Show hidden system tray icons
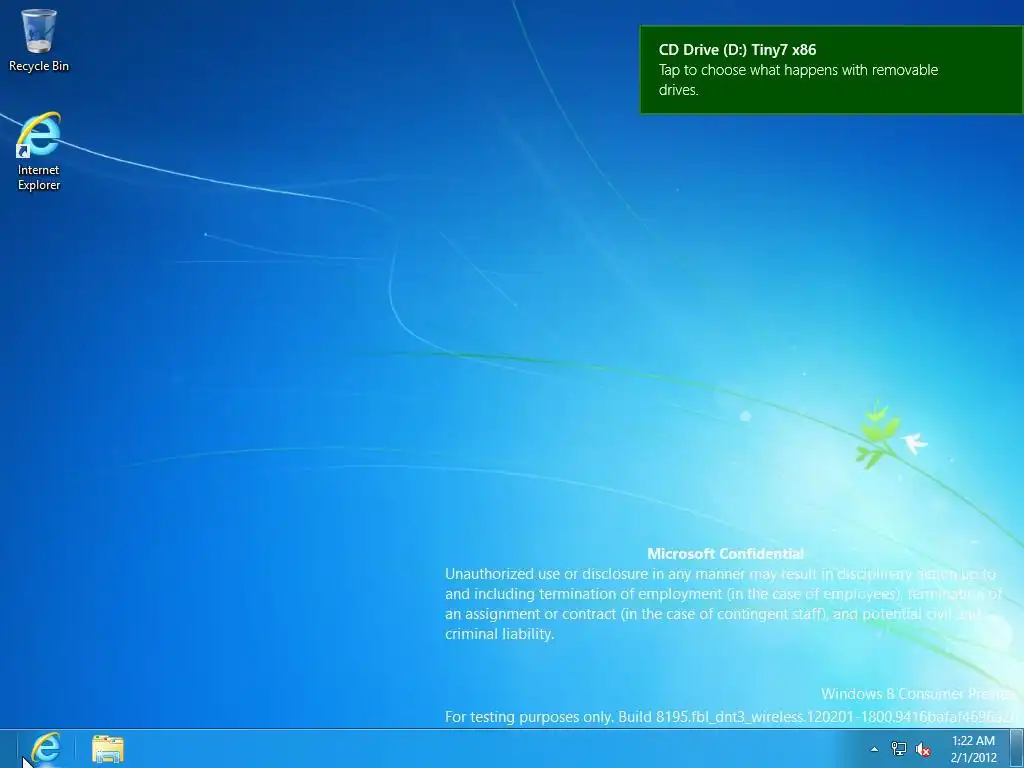 [874, 749]
